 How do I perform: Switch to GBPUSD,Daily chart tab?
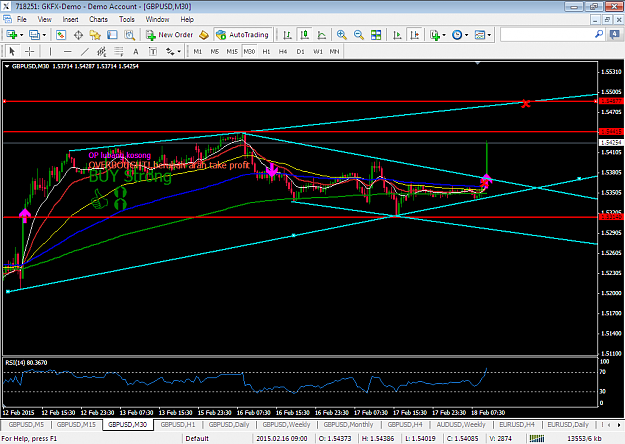[229, 424]
